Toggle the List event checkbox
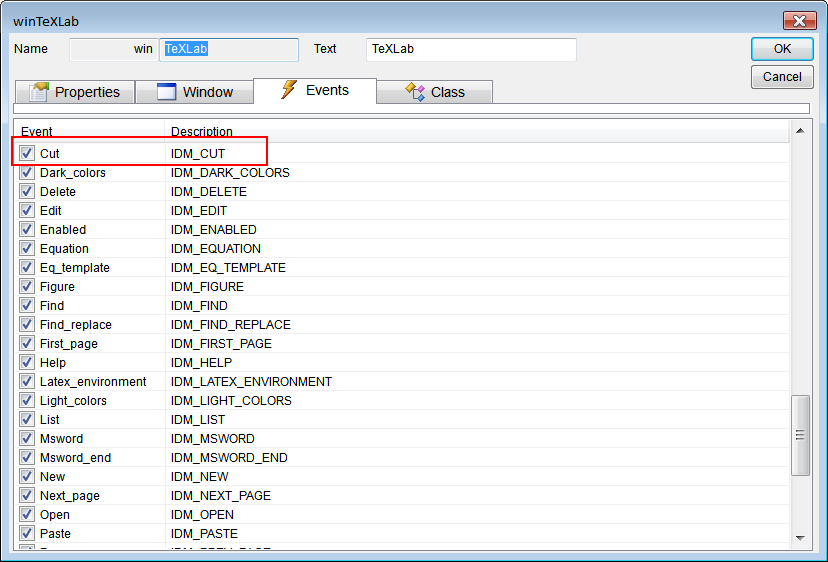This screenshot has width=828, height=562. point(27,419)
